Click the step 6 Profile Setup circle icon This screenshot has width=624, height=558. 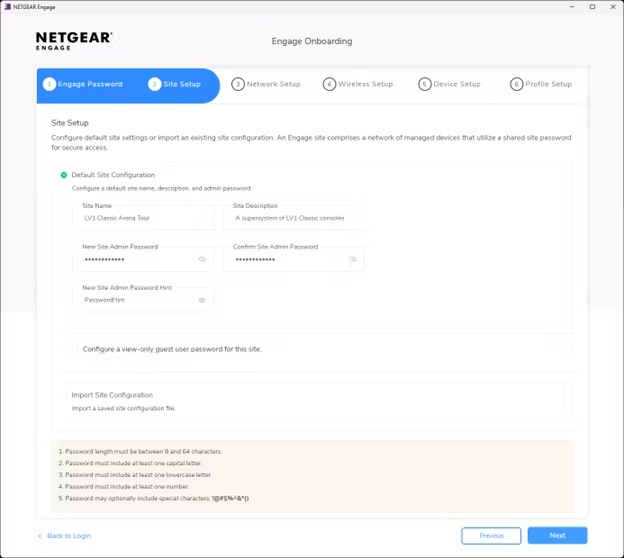(x=517, y=84)
